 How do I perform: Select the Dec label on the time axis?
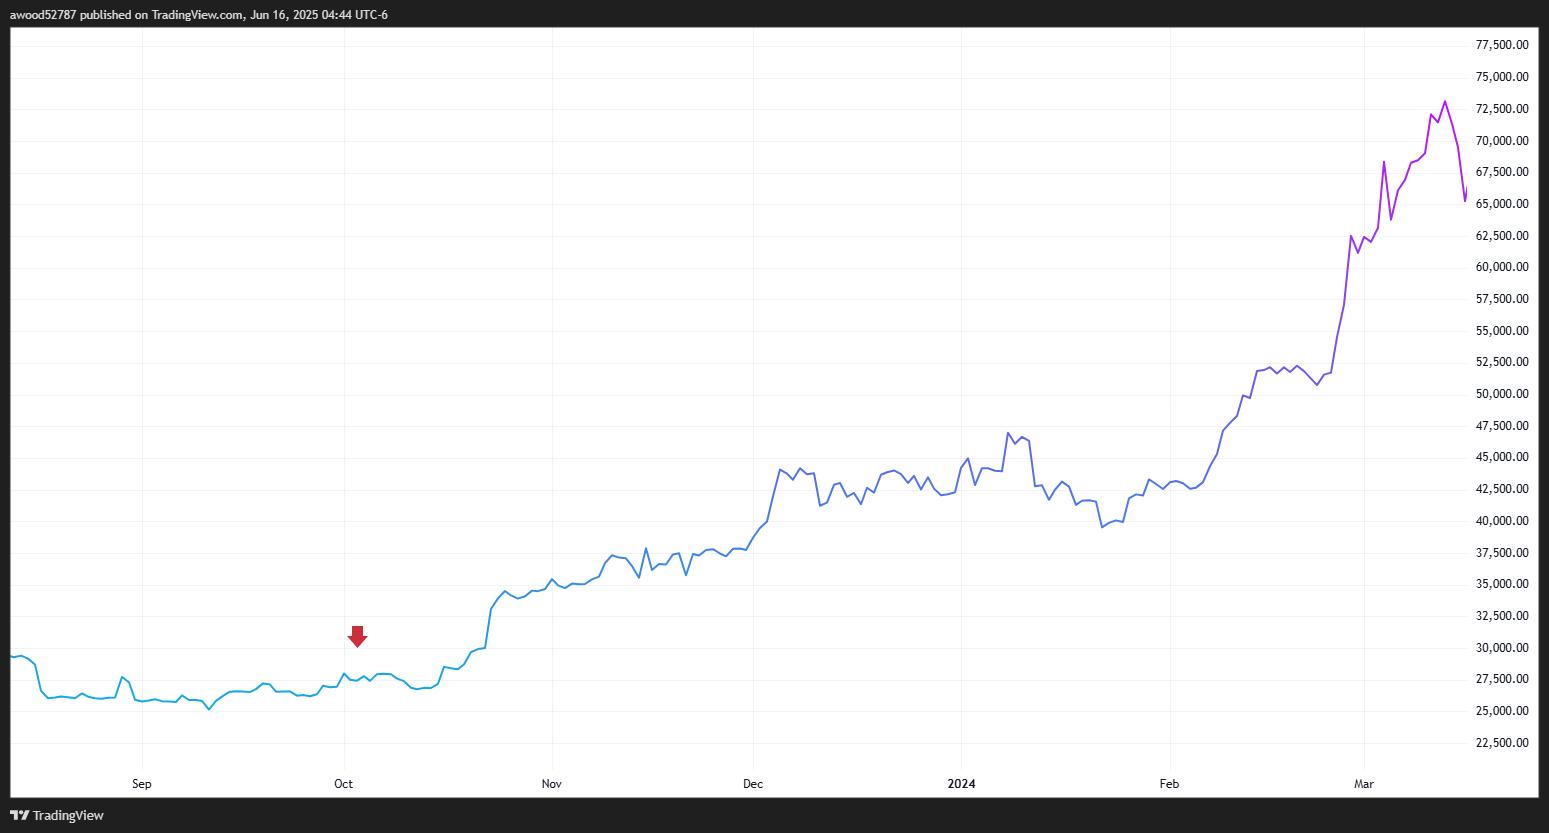pyautogui.click(x=753, y=784)
